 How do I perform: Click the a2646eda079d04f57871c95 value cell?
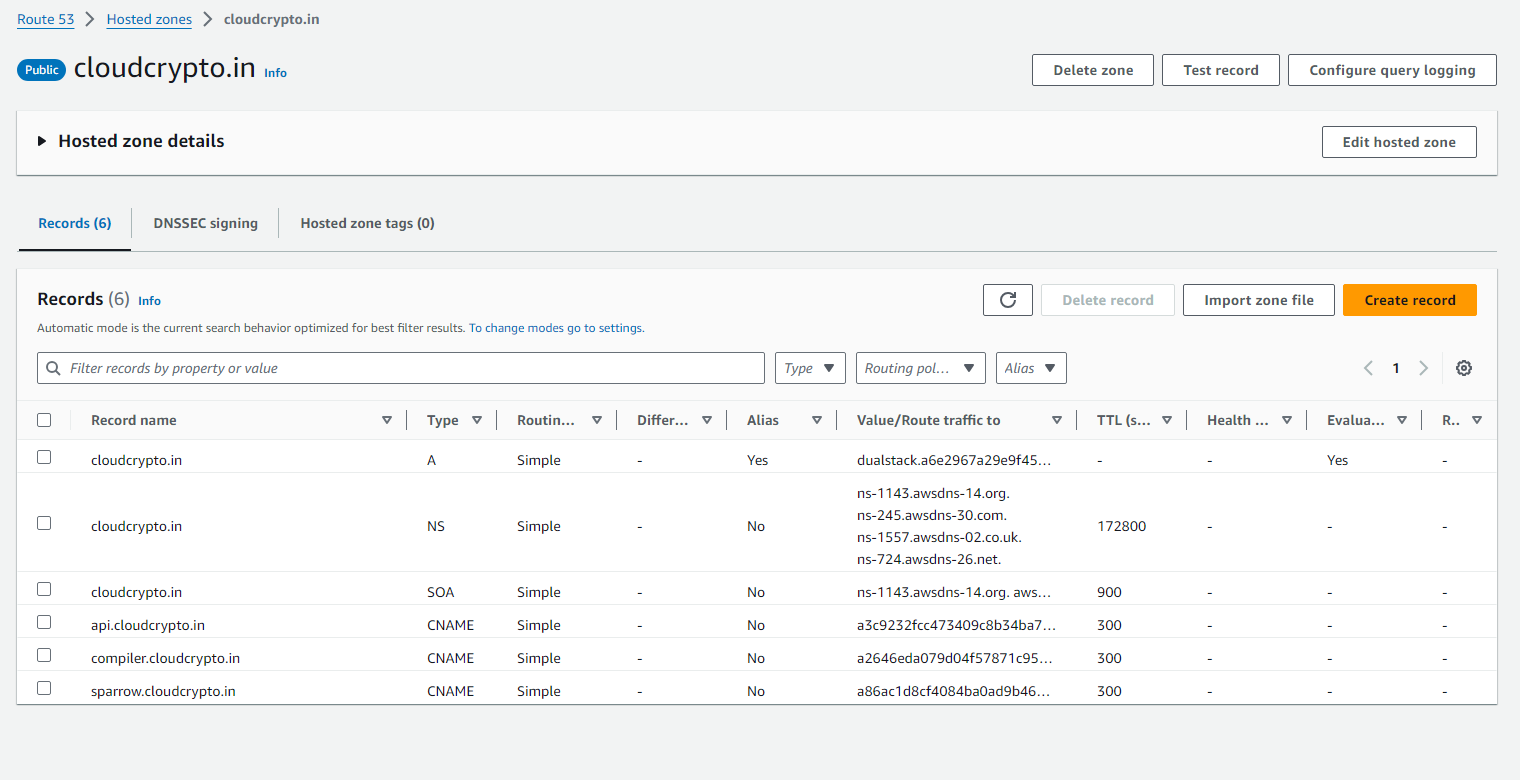point(955,658)
